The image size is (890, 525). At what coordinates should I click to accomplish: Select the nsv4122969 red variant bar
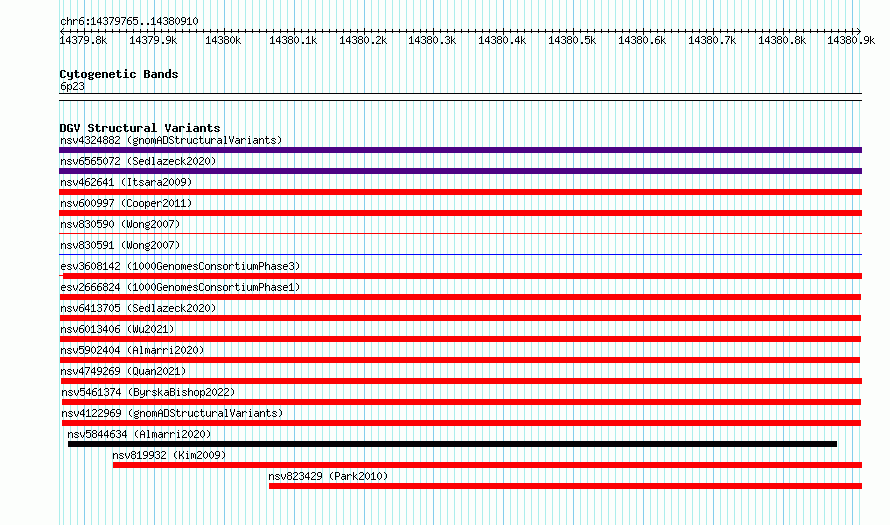pos(461,423)
